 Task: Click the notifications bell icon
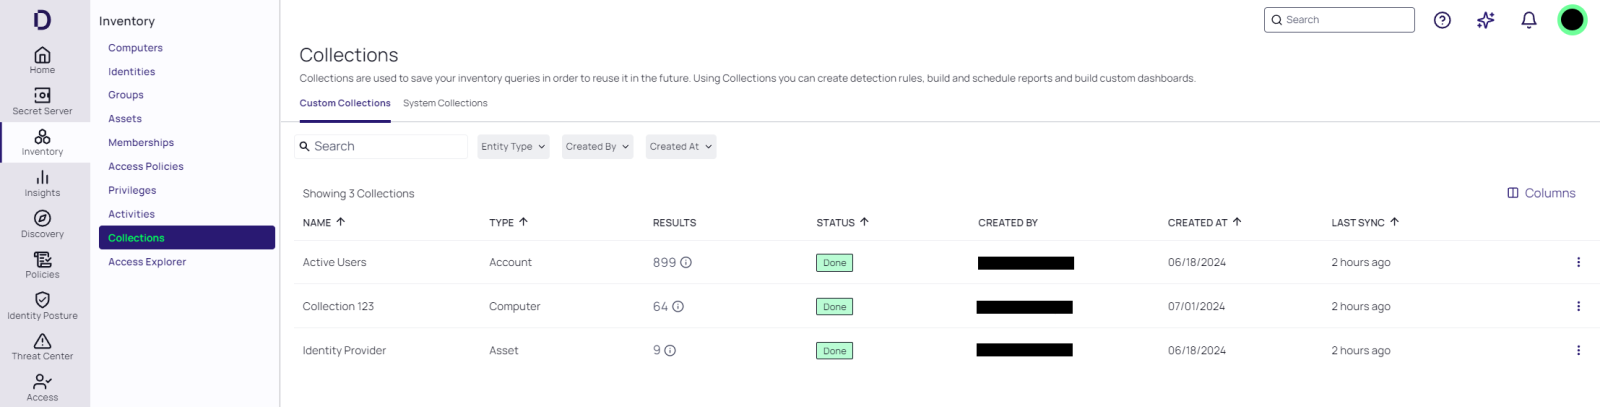pos(1528,20)
